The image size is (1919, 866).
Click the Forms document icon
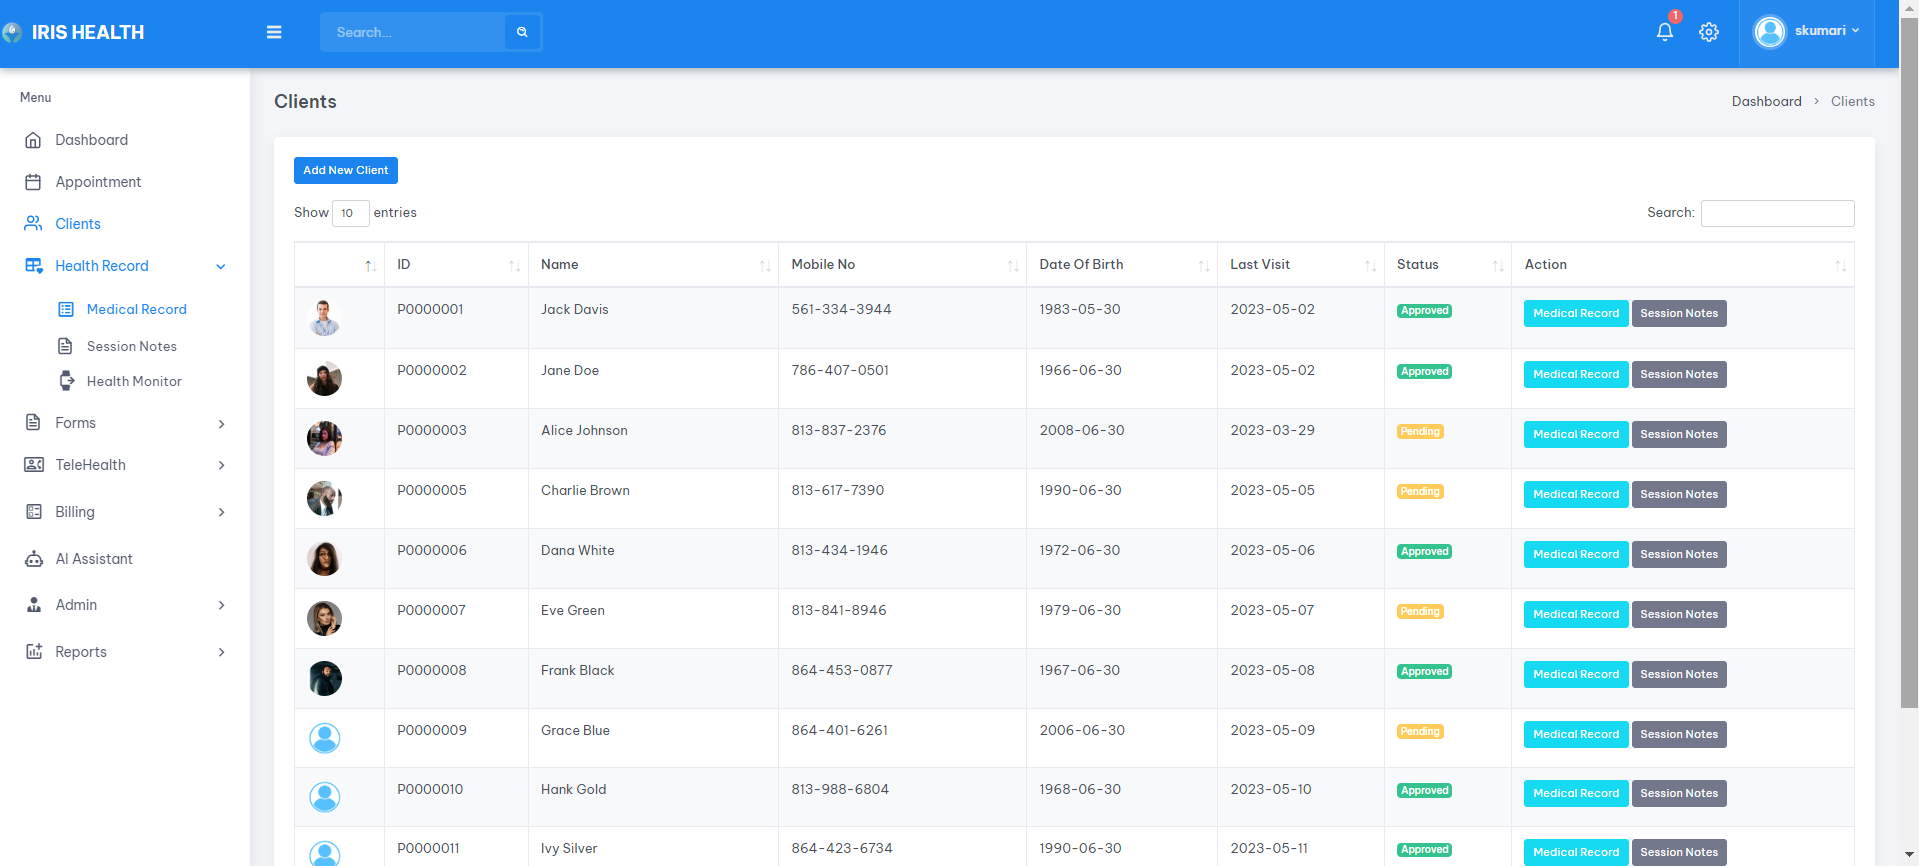pos(33,423)
